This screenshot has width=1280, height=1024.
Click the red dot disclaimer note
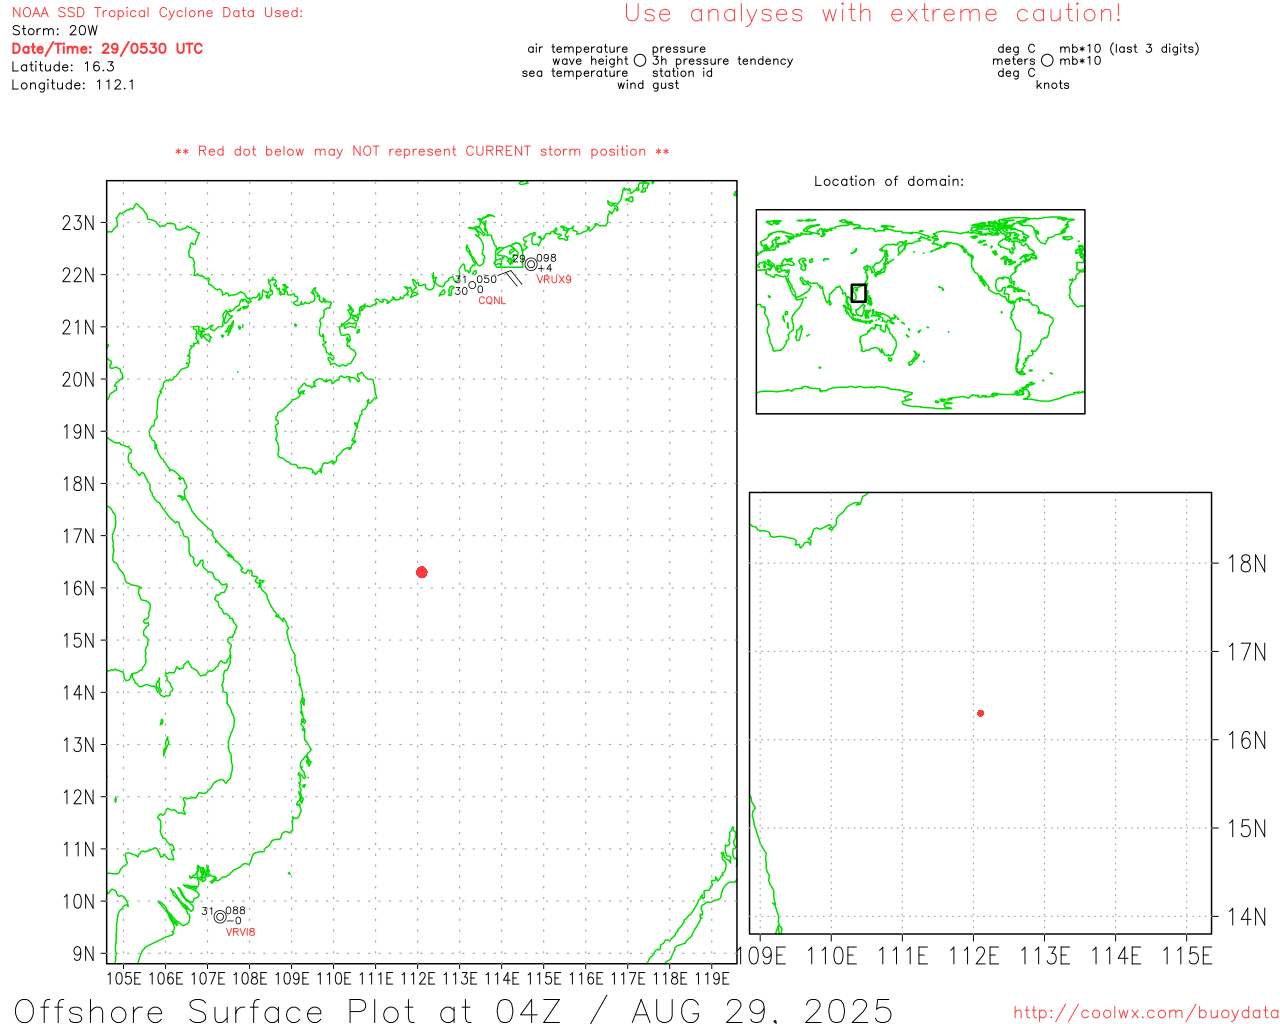pos(422,151)
